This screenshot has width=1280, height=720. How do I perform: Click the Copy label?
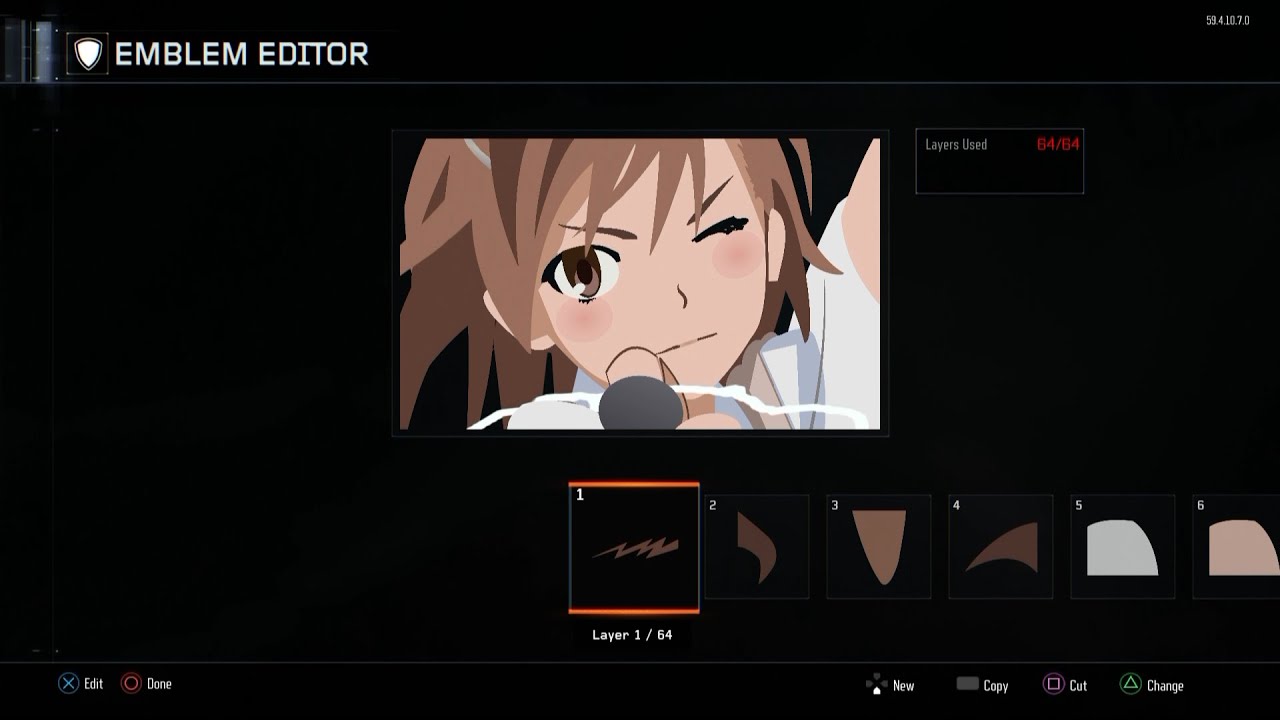click(x=996, y=686)
